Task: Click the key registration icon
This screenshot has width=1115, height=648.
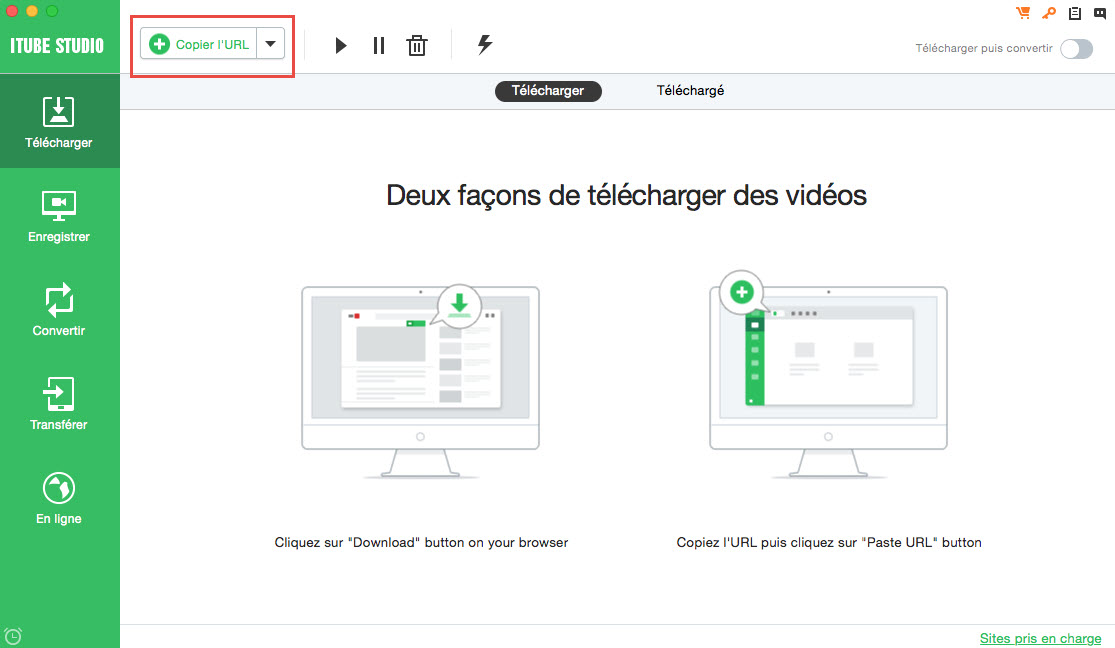Action: click(x=1049, y=13)
